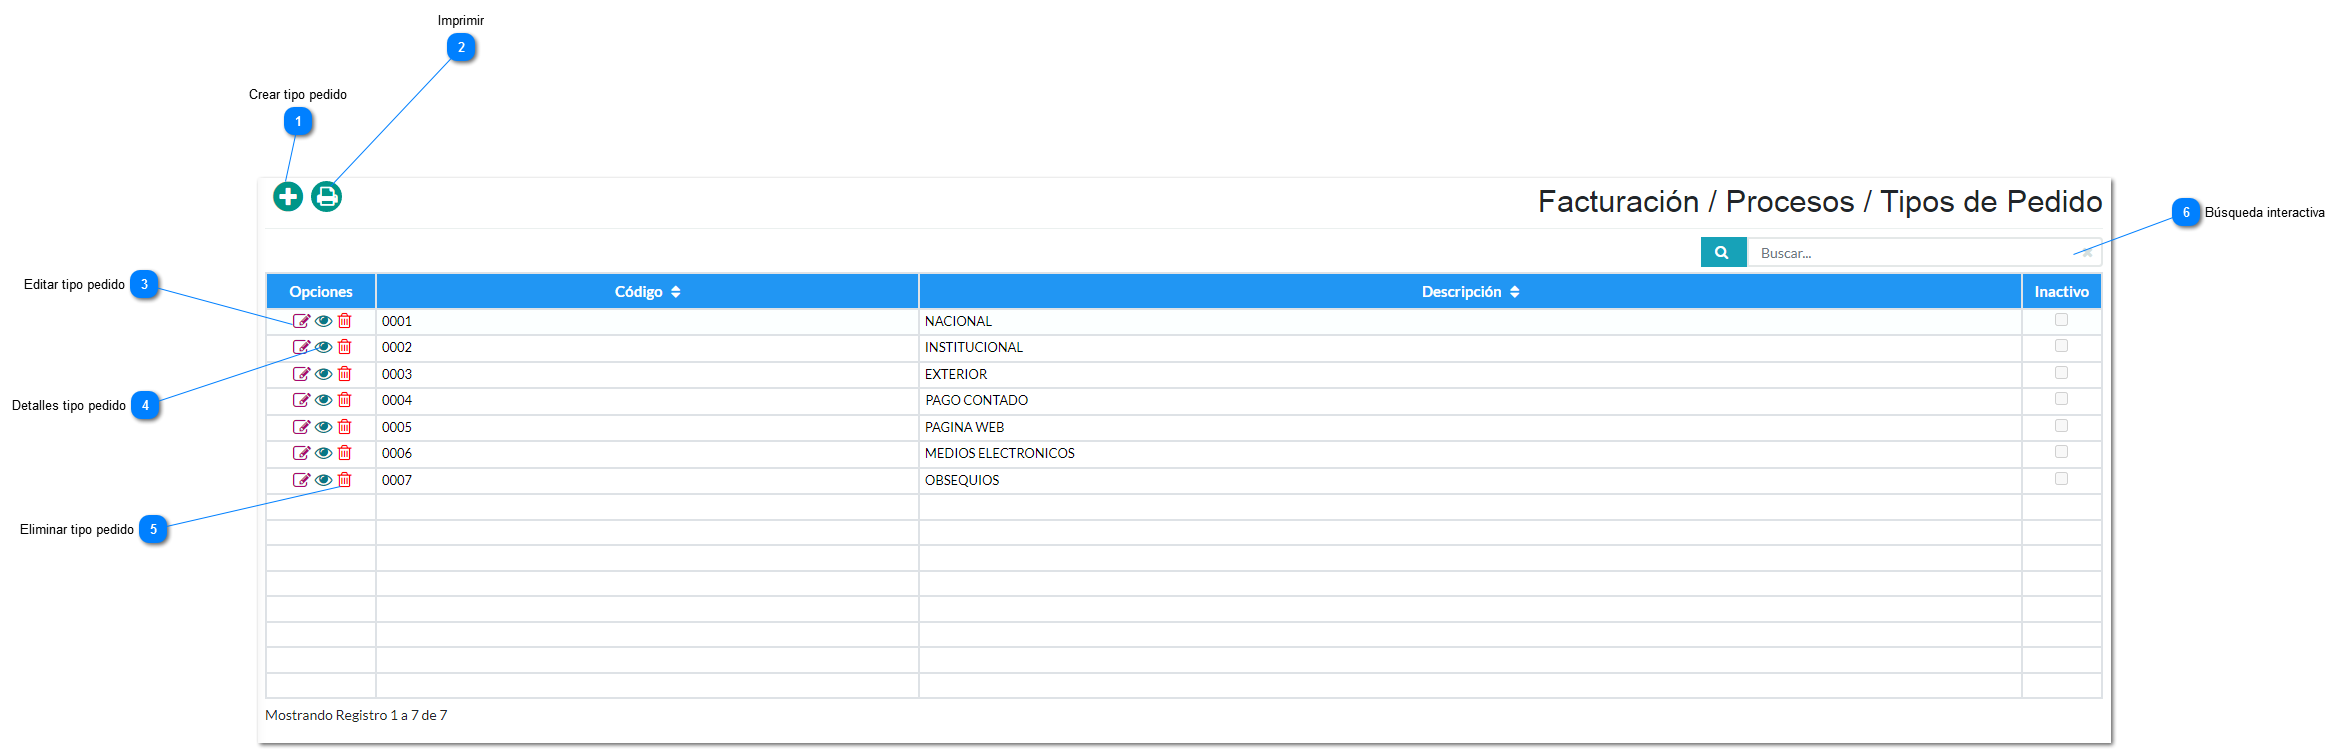Click the Mostrando Registro 1 a 7 text
This screenshot has height=752, width=2341.
(x=356, y=715)
